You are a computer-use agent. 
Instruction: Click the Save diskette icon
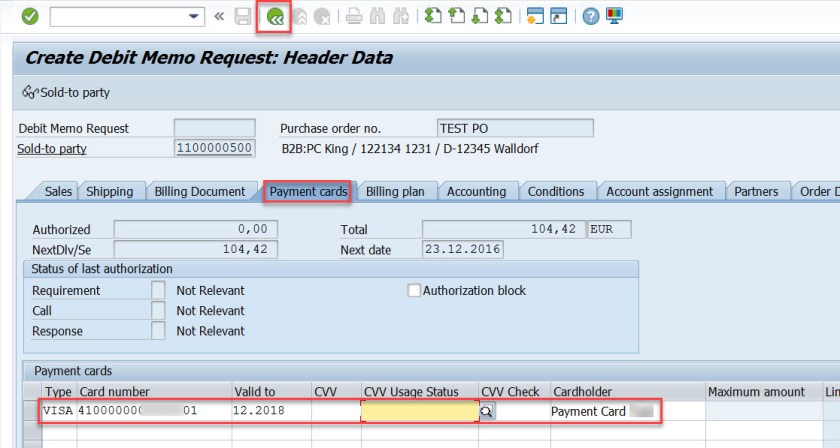point(243,17)
